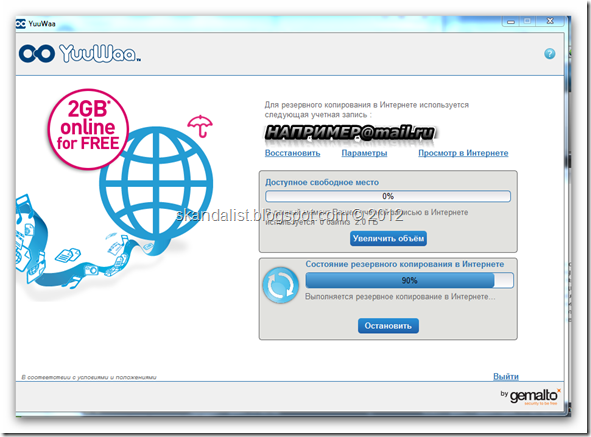Click the account email НАПРИМЕР@mail.ru
591x437 pixels.
point(350,133)
